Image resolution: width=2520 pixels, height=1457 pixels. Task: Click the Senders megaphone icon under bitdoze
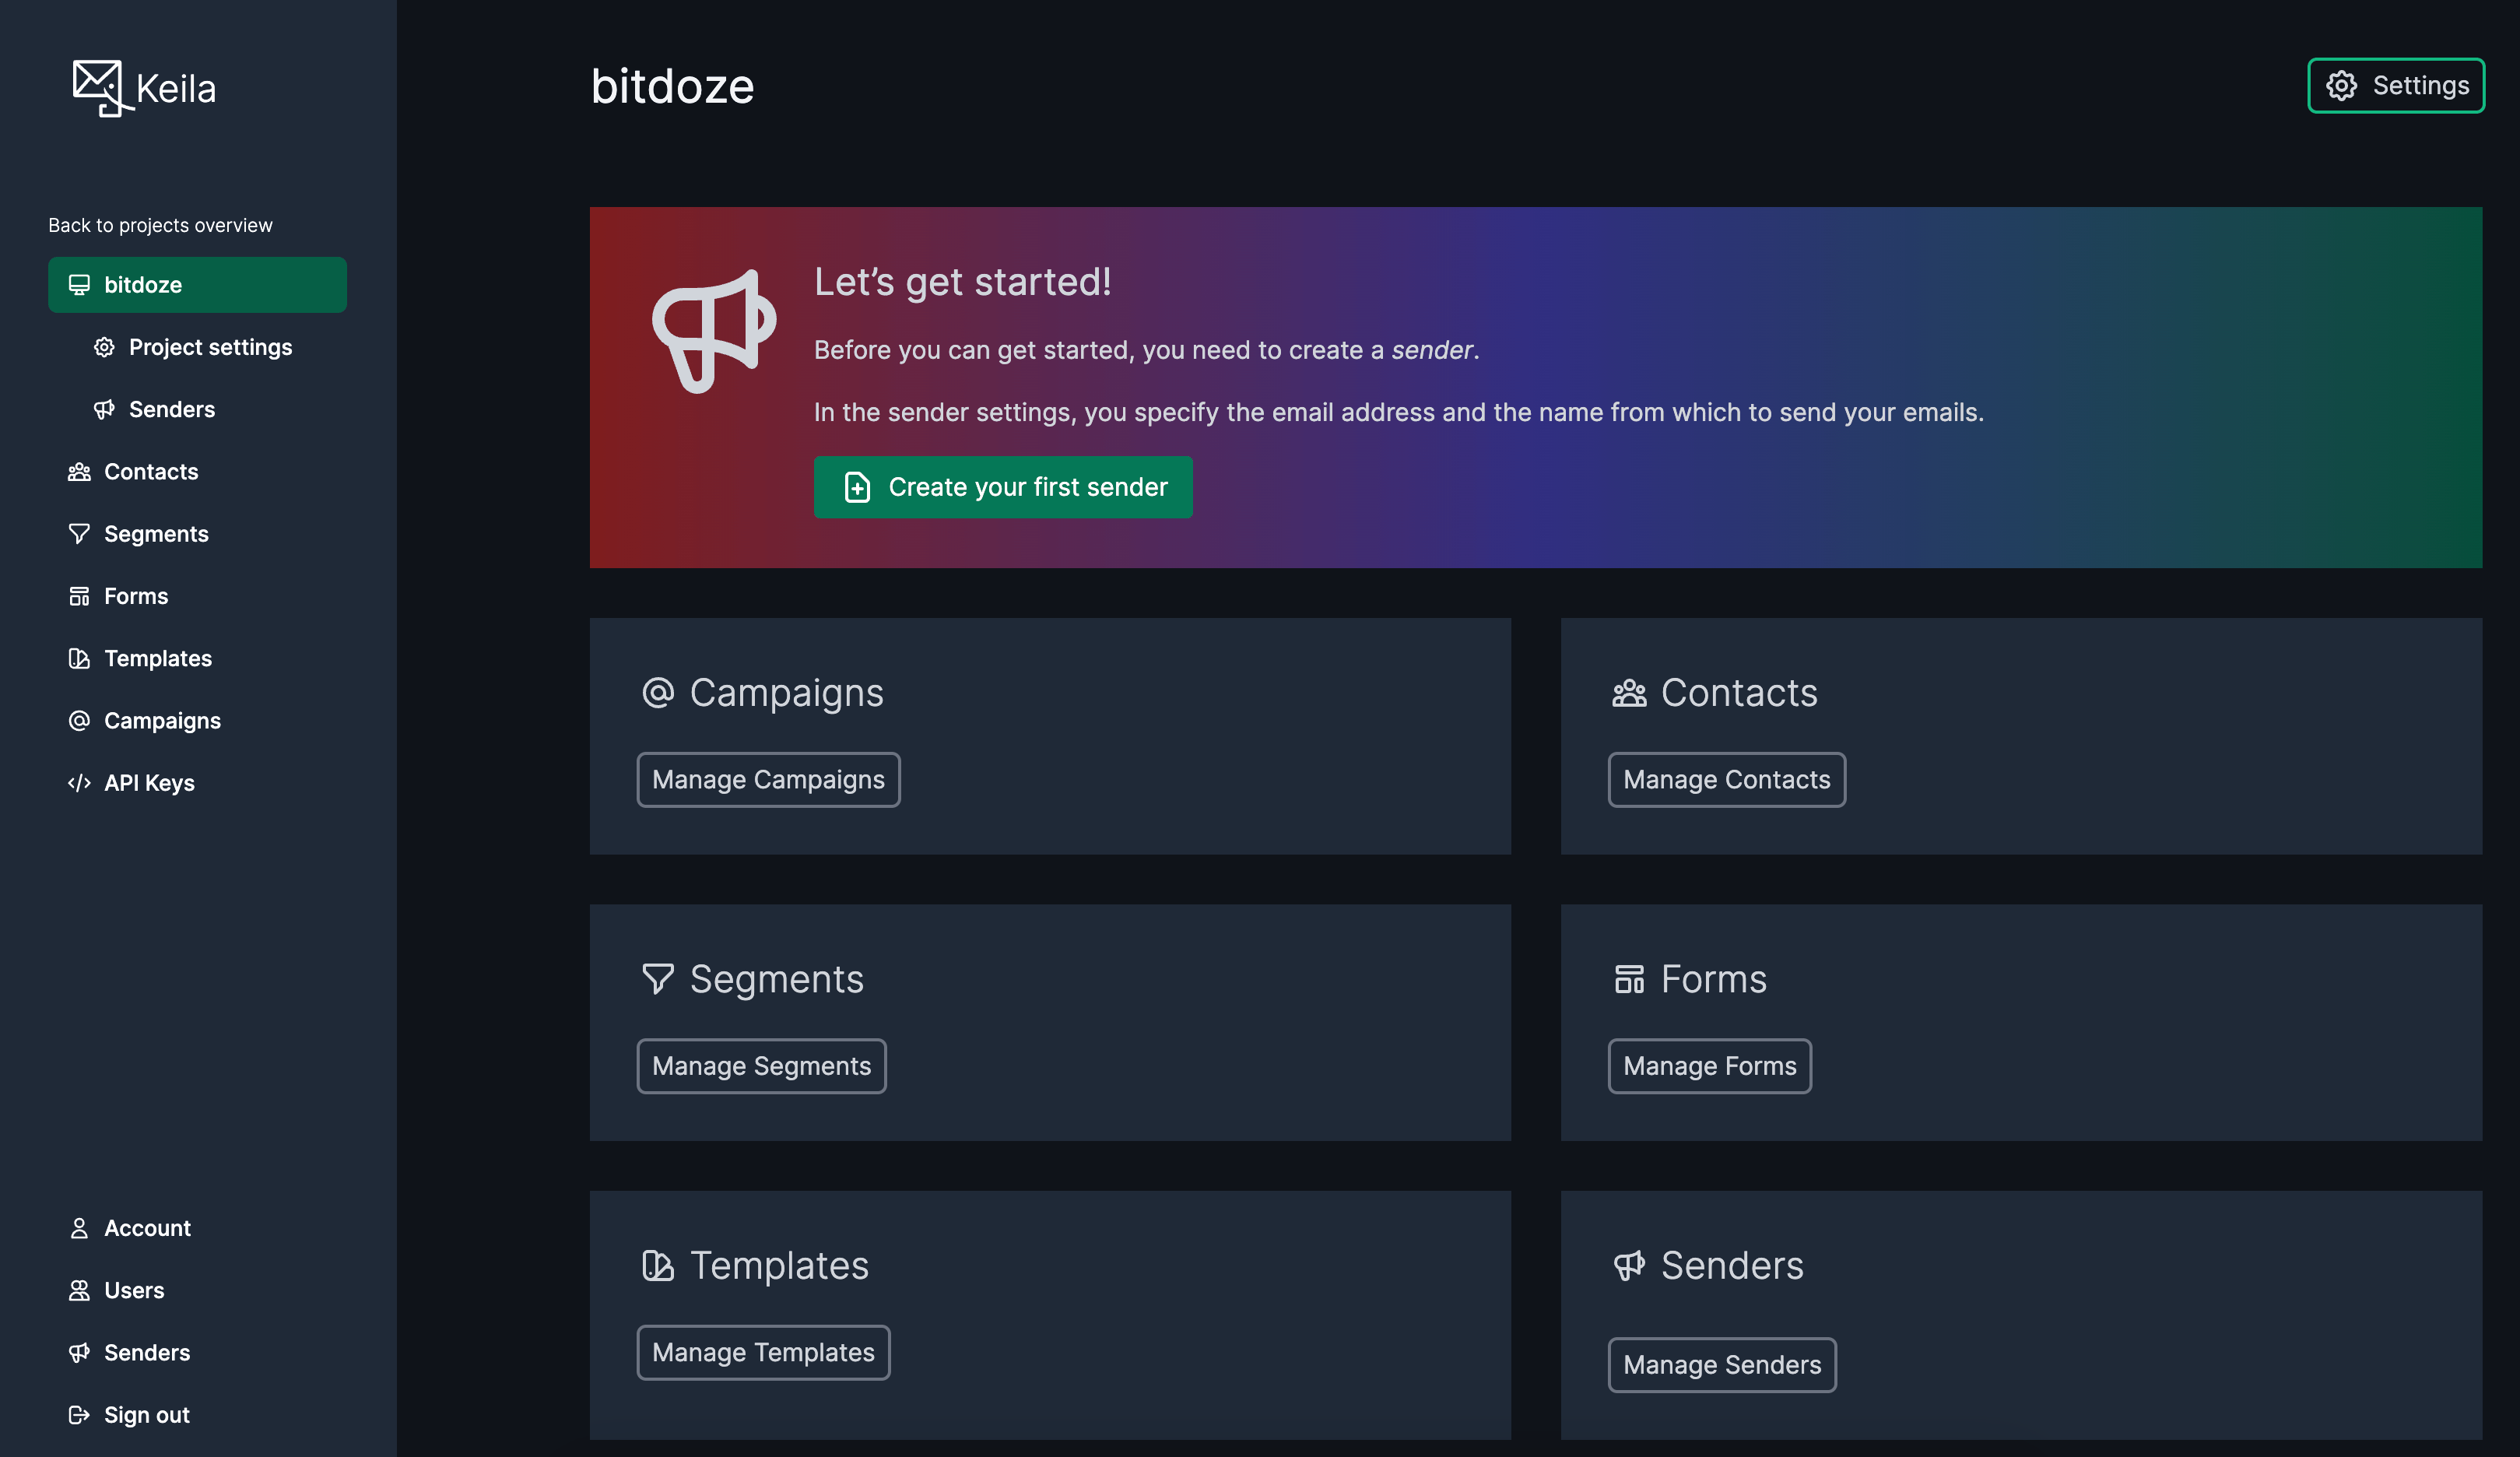point(106,409)
